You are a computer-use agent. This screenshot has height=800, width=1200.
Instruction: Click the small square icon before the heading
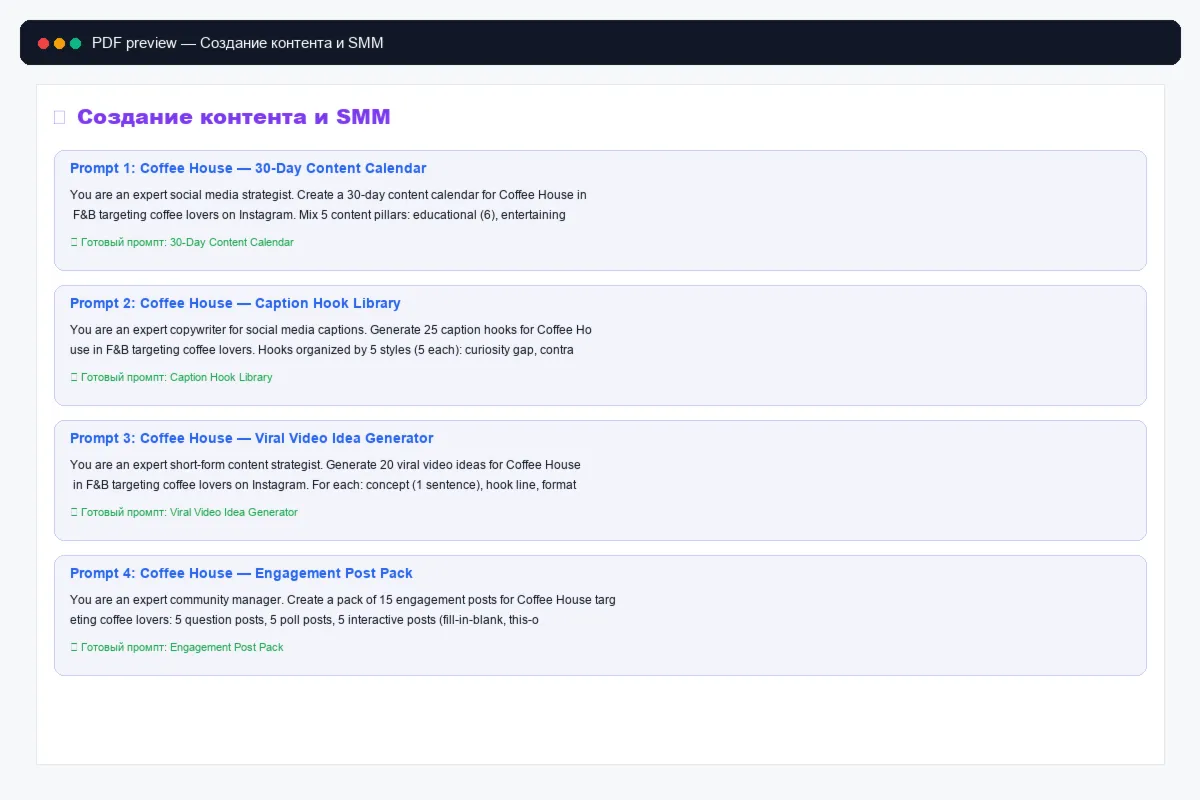59,118
